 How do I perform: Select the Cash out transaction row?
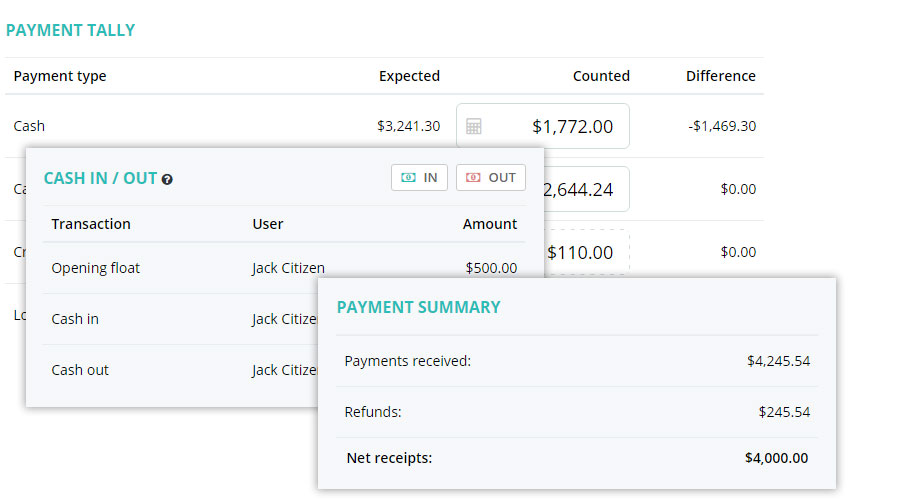tap(181, 370)
